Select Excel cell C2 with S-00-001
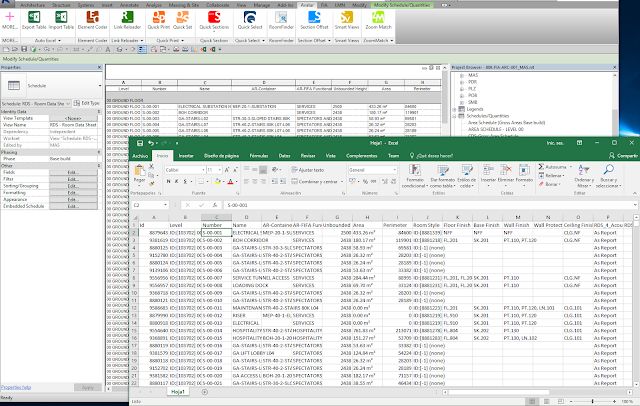Image resolution: width=640 pixels, height=406 pixels. point(216,233)
